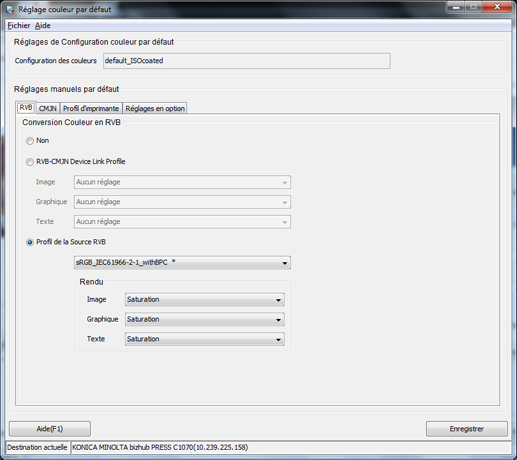517x460 pixels.
Task: Open the Rendu Image Saturation dropdown
Action: pos(205,300)
